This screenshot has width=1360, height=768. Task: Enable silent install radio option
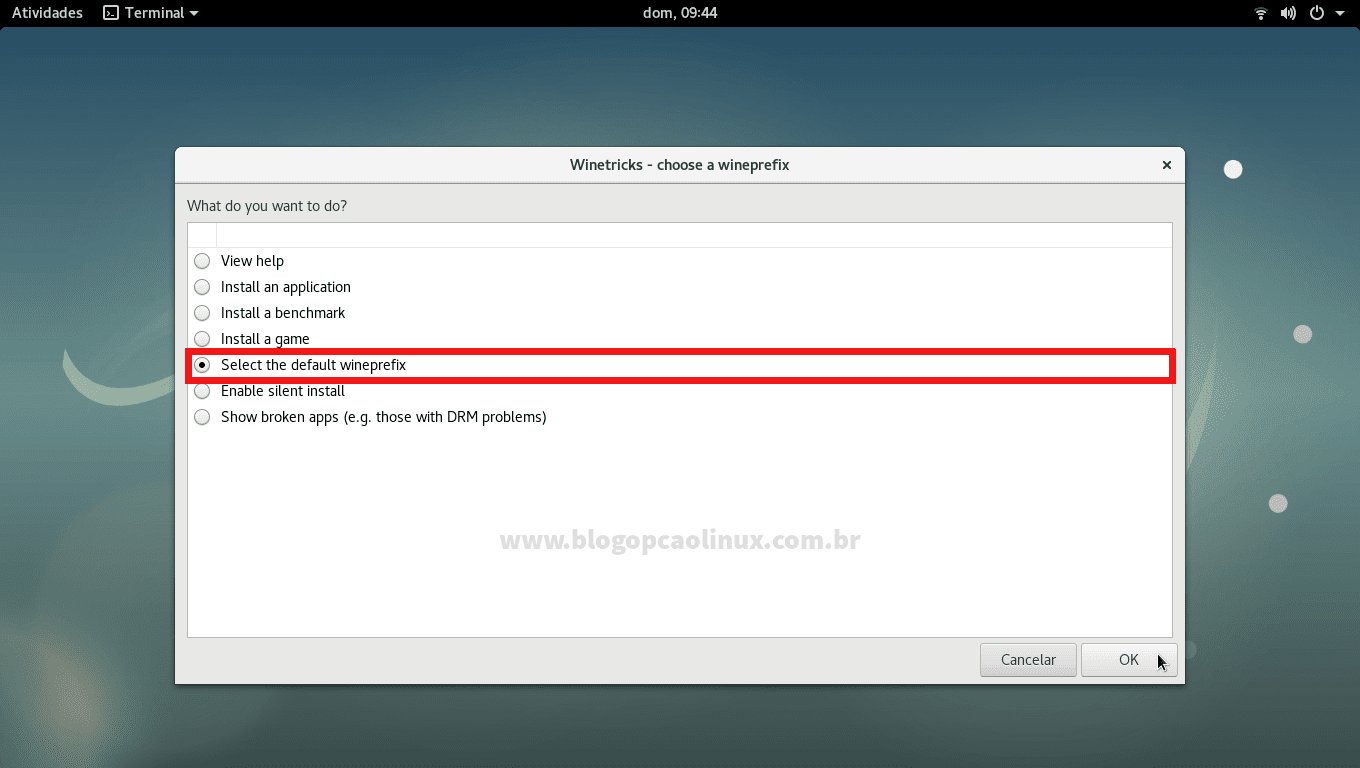tap(202, 391)
